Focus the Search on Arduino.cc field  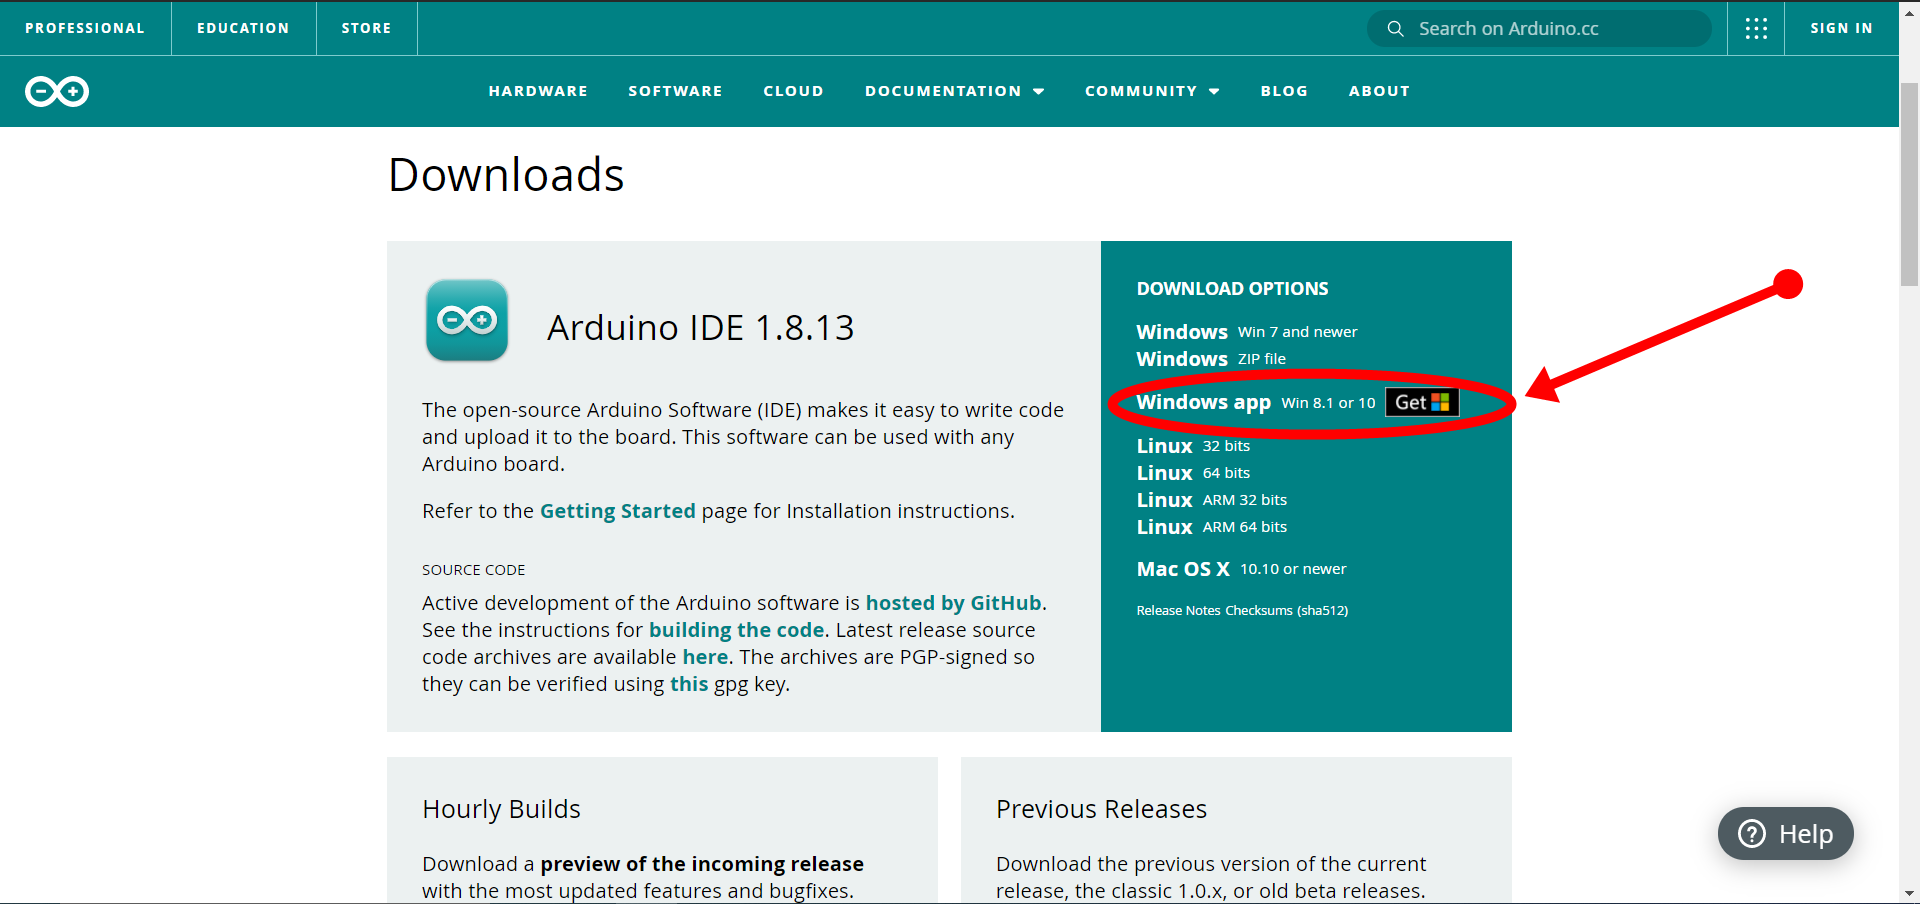pos(1540,29)
